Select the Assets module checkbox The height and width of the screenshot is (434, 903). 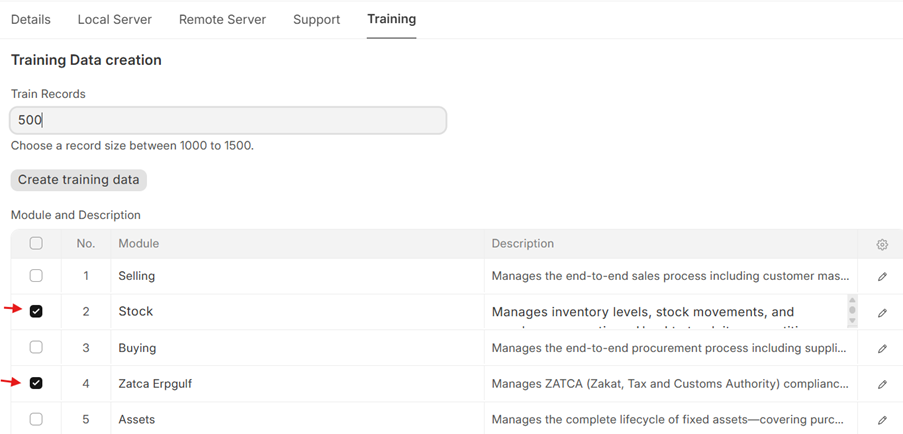pos(36,419)
